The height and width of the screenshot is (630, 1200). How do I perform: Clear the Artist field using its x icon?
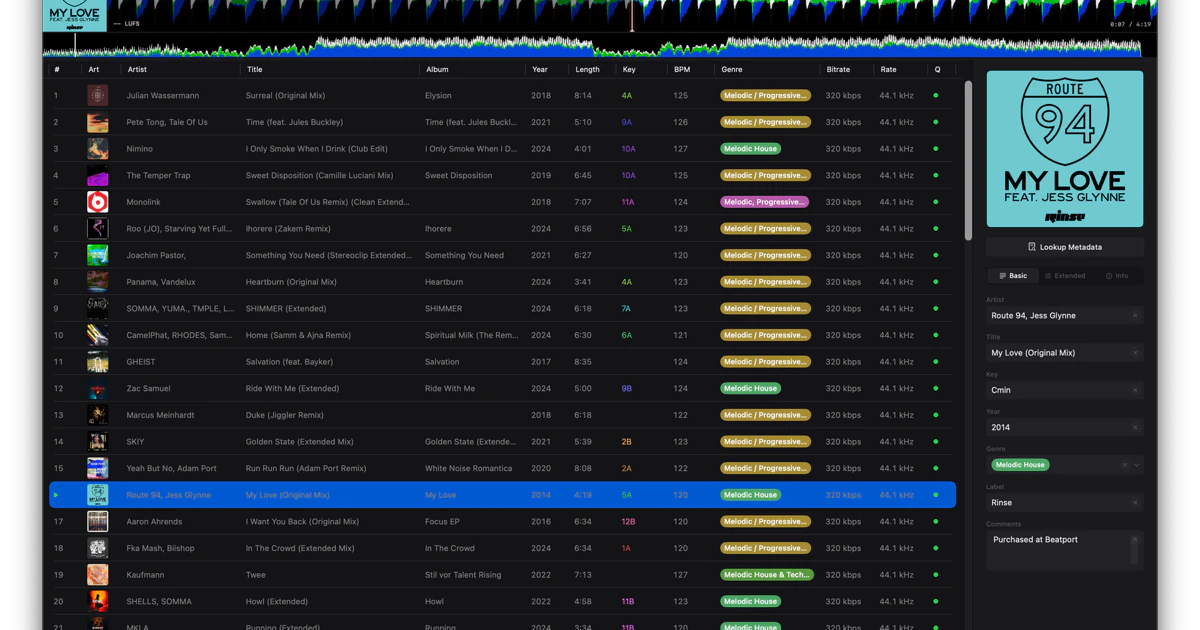point(1135,315)
